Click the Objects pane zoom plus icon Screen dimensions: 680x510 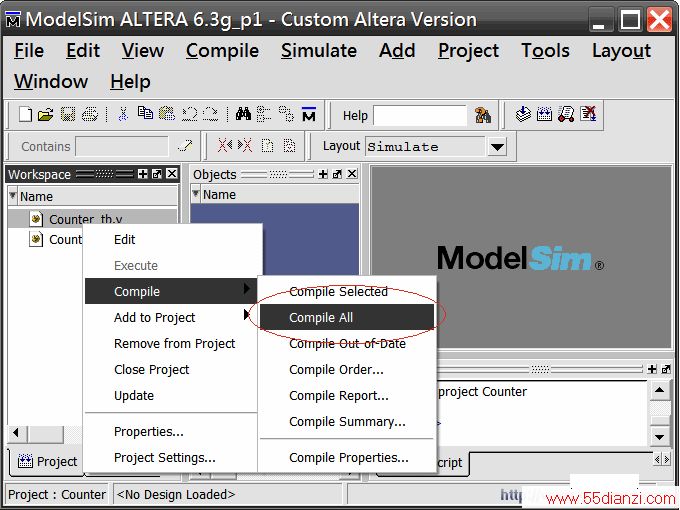323,174
